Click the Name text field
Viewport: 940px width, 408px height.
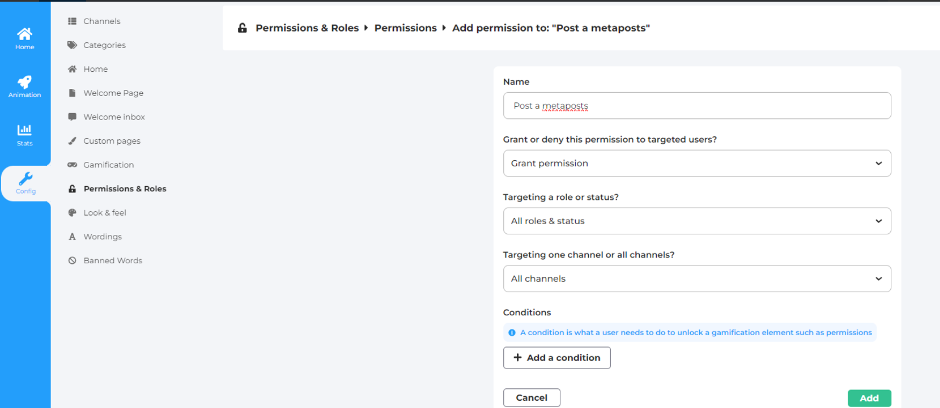[x=697, y=106]
